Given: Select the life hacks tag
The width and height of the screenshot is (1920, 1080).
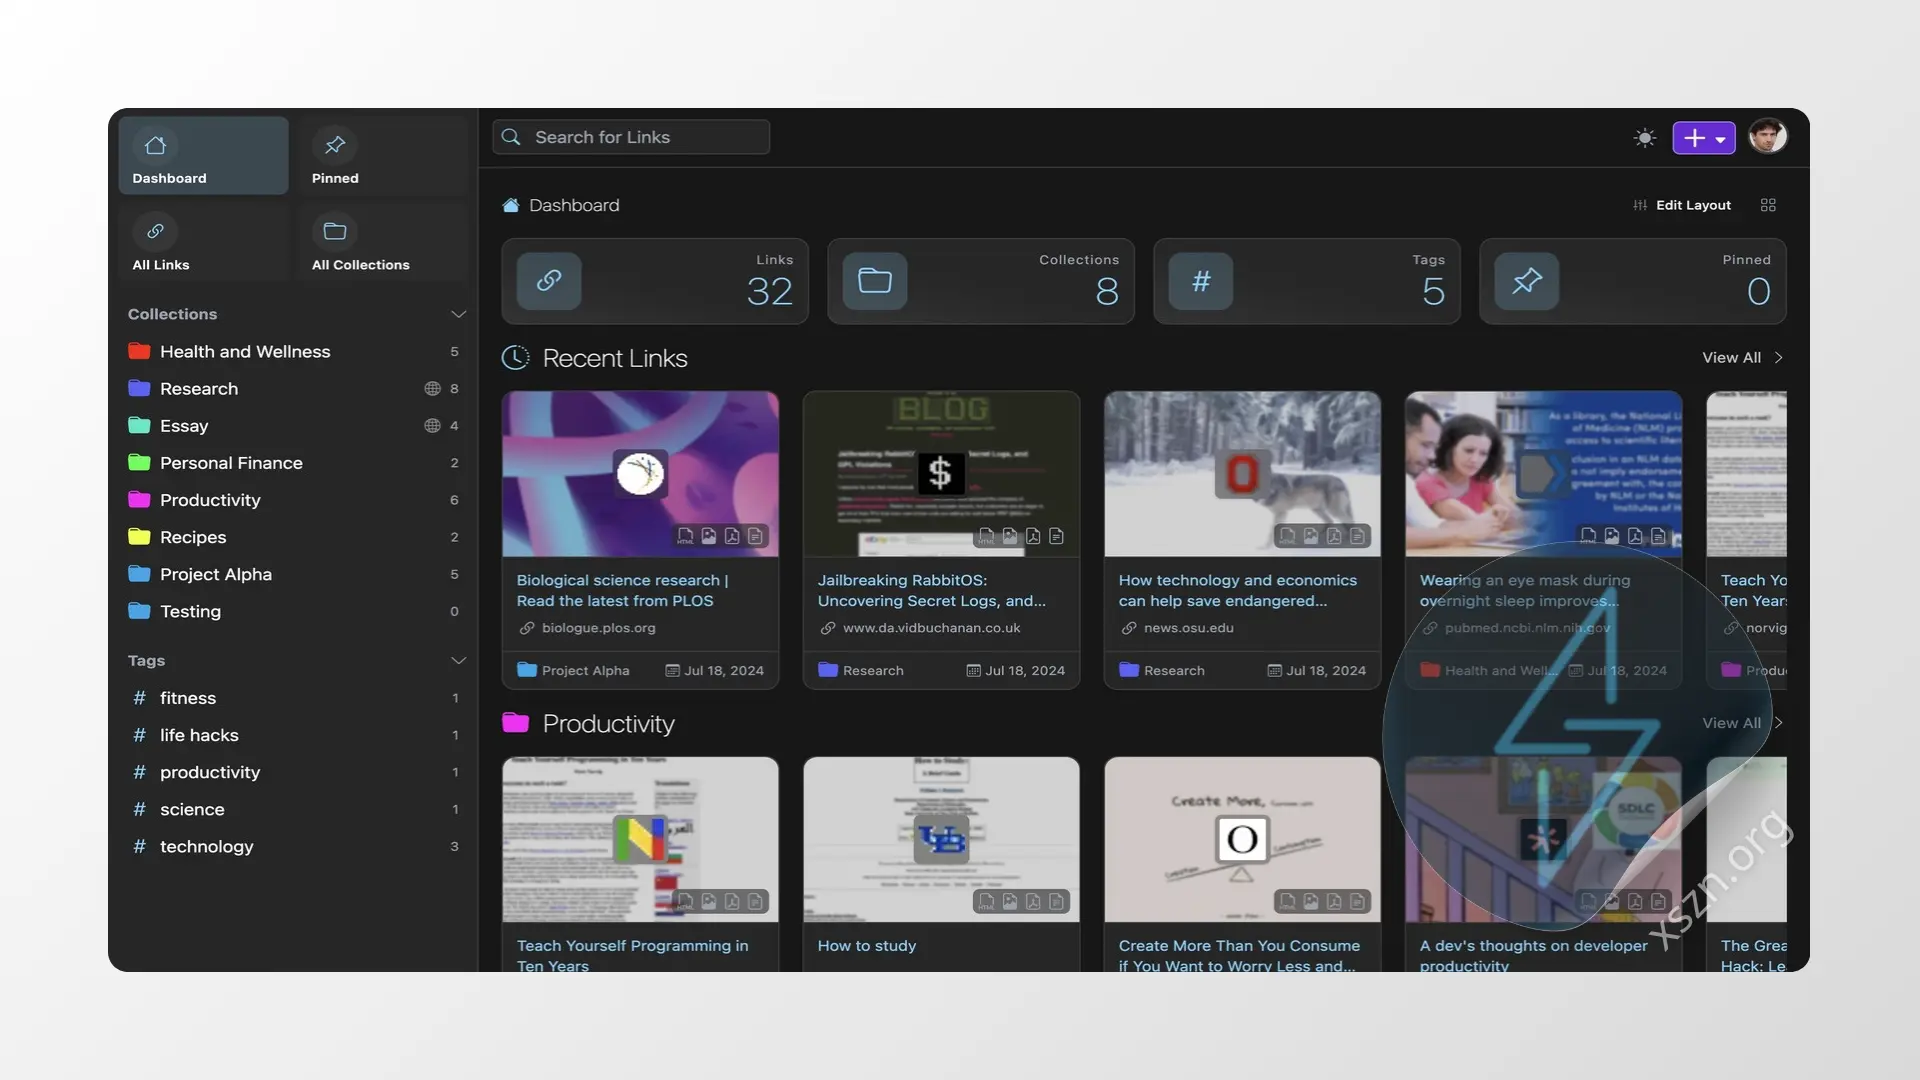Looking at the screenshot, I should [x=293, y=735].
